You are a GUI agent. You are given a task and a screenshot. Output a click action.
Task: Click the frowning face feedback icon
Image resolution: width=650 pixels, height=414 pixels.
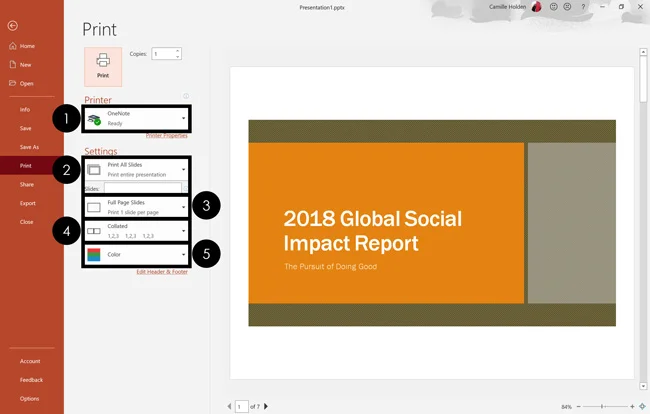[x=567, y=7]
